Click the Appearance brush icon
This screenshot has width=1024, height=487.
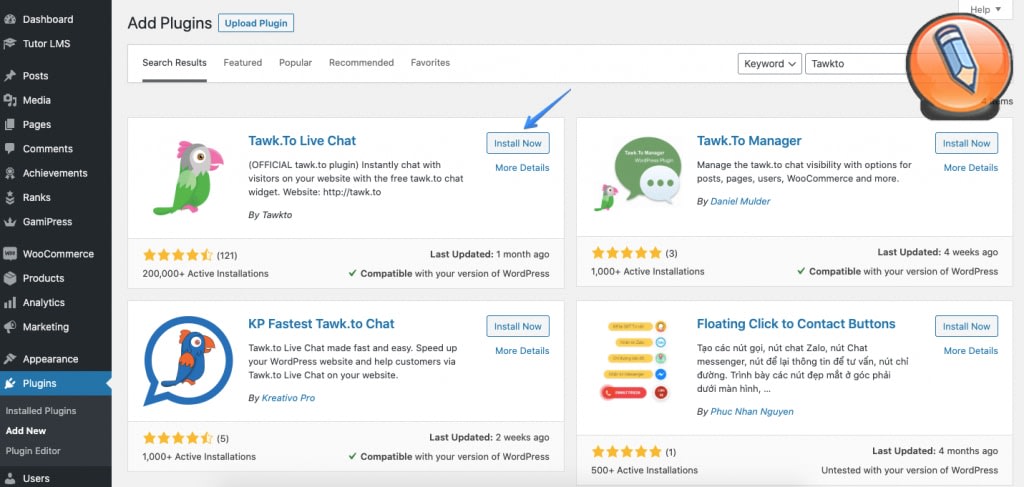(x=10, y=359)
